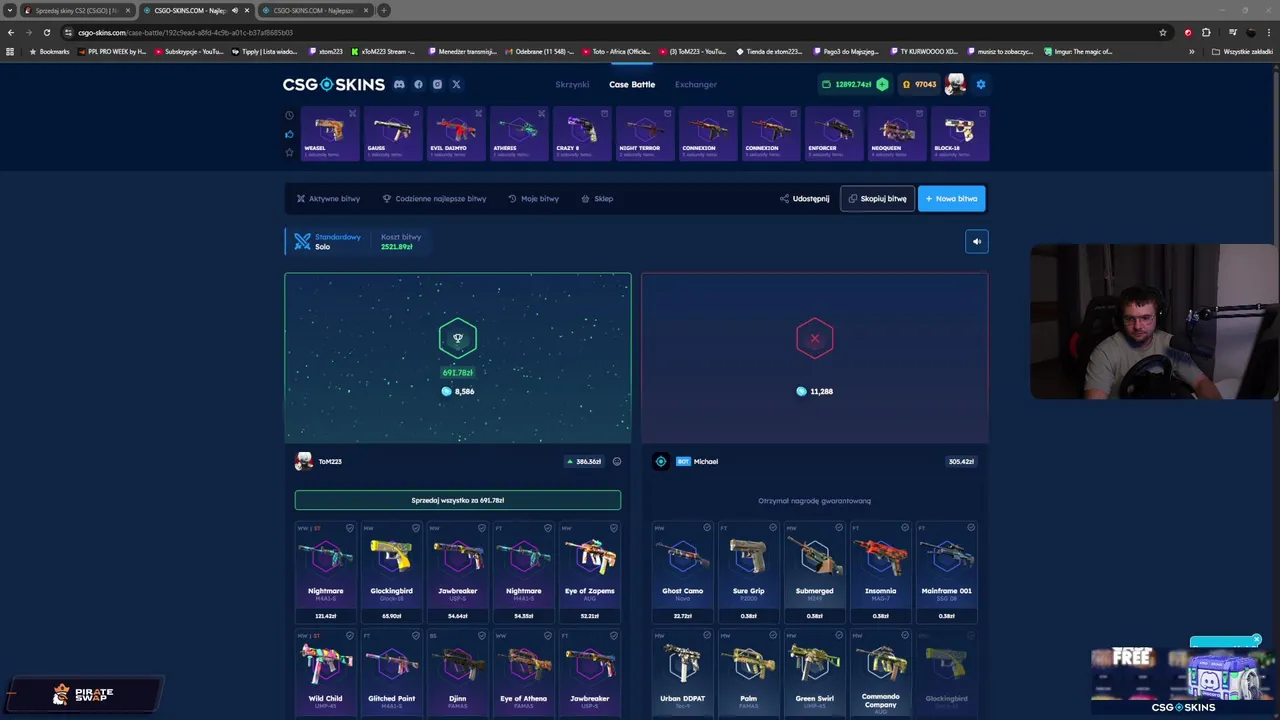Click the smiley emoji icon beside ToM223
This screenshot has width=1280, height=720.
[x=617, y=461]
